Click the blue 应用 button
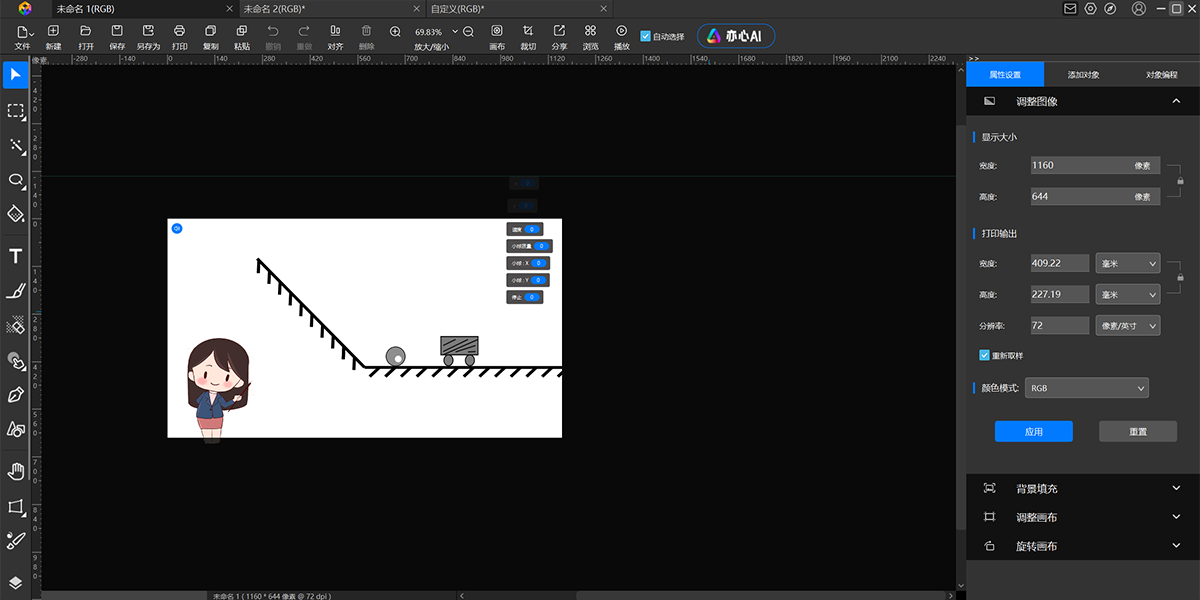The height and width of the screenshot is (600, 1200). point(1034,431)
